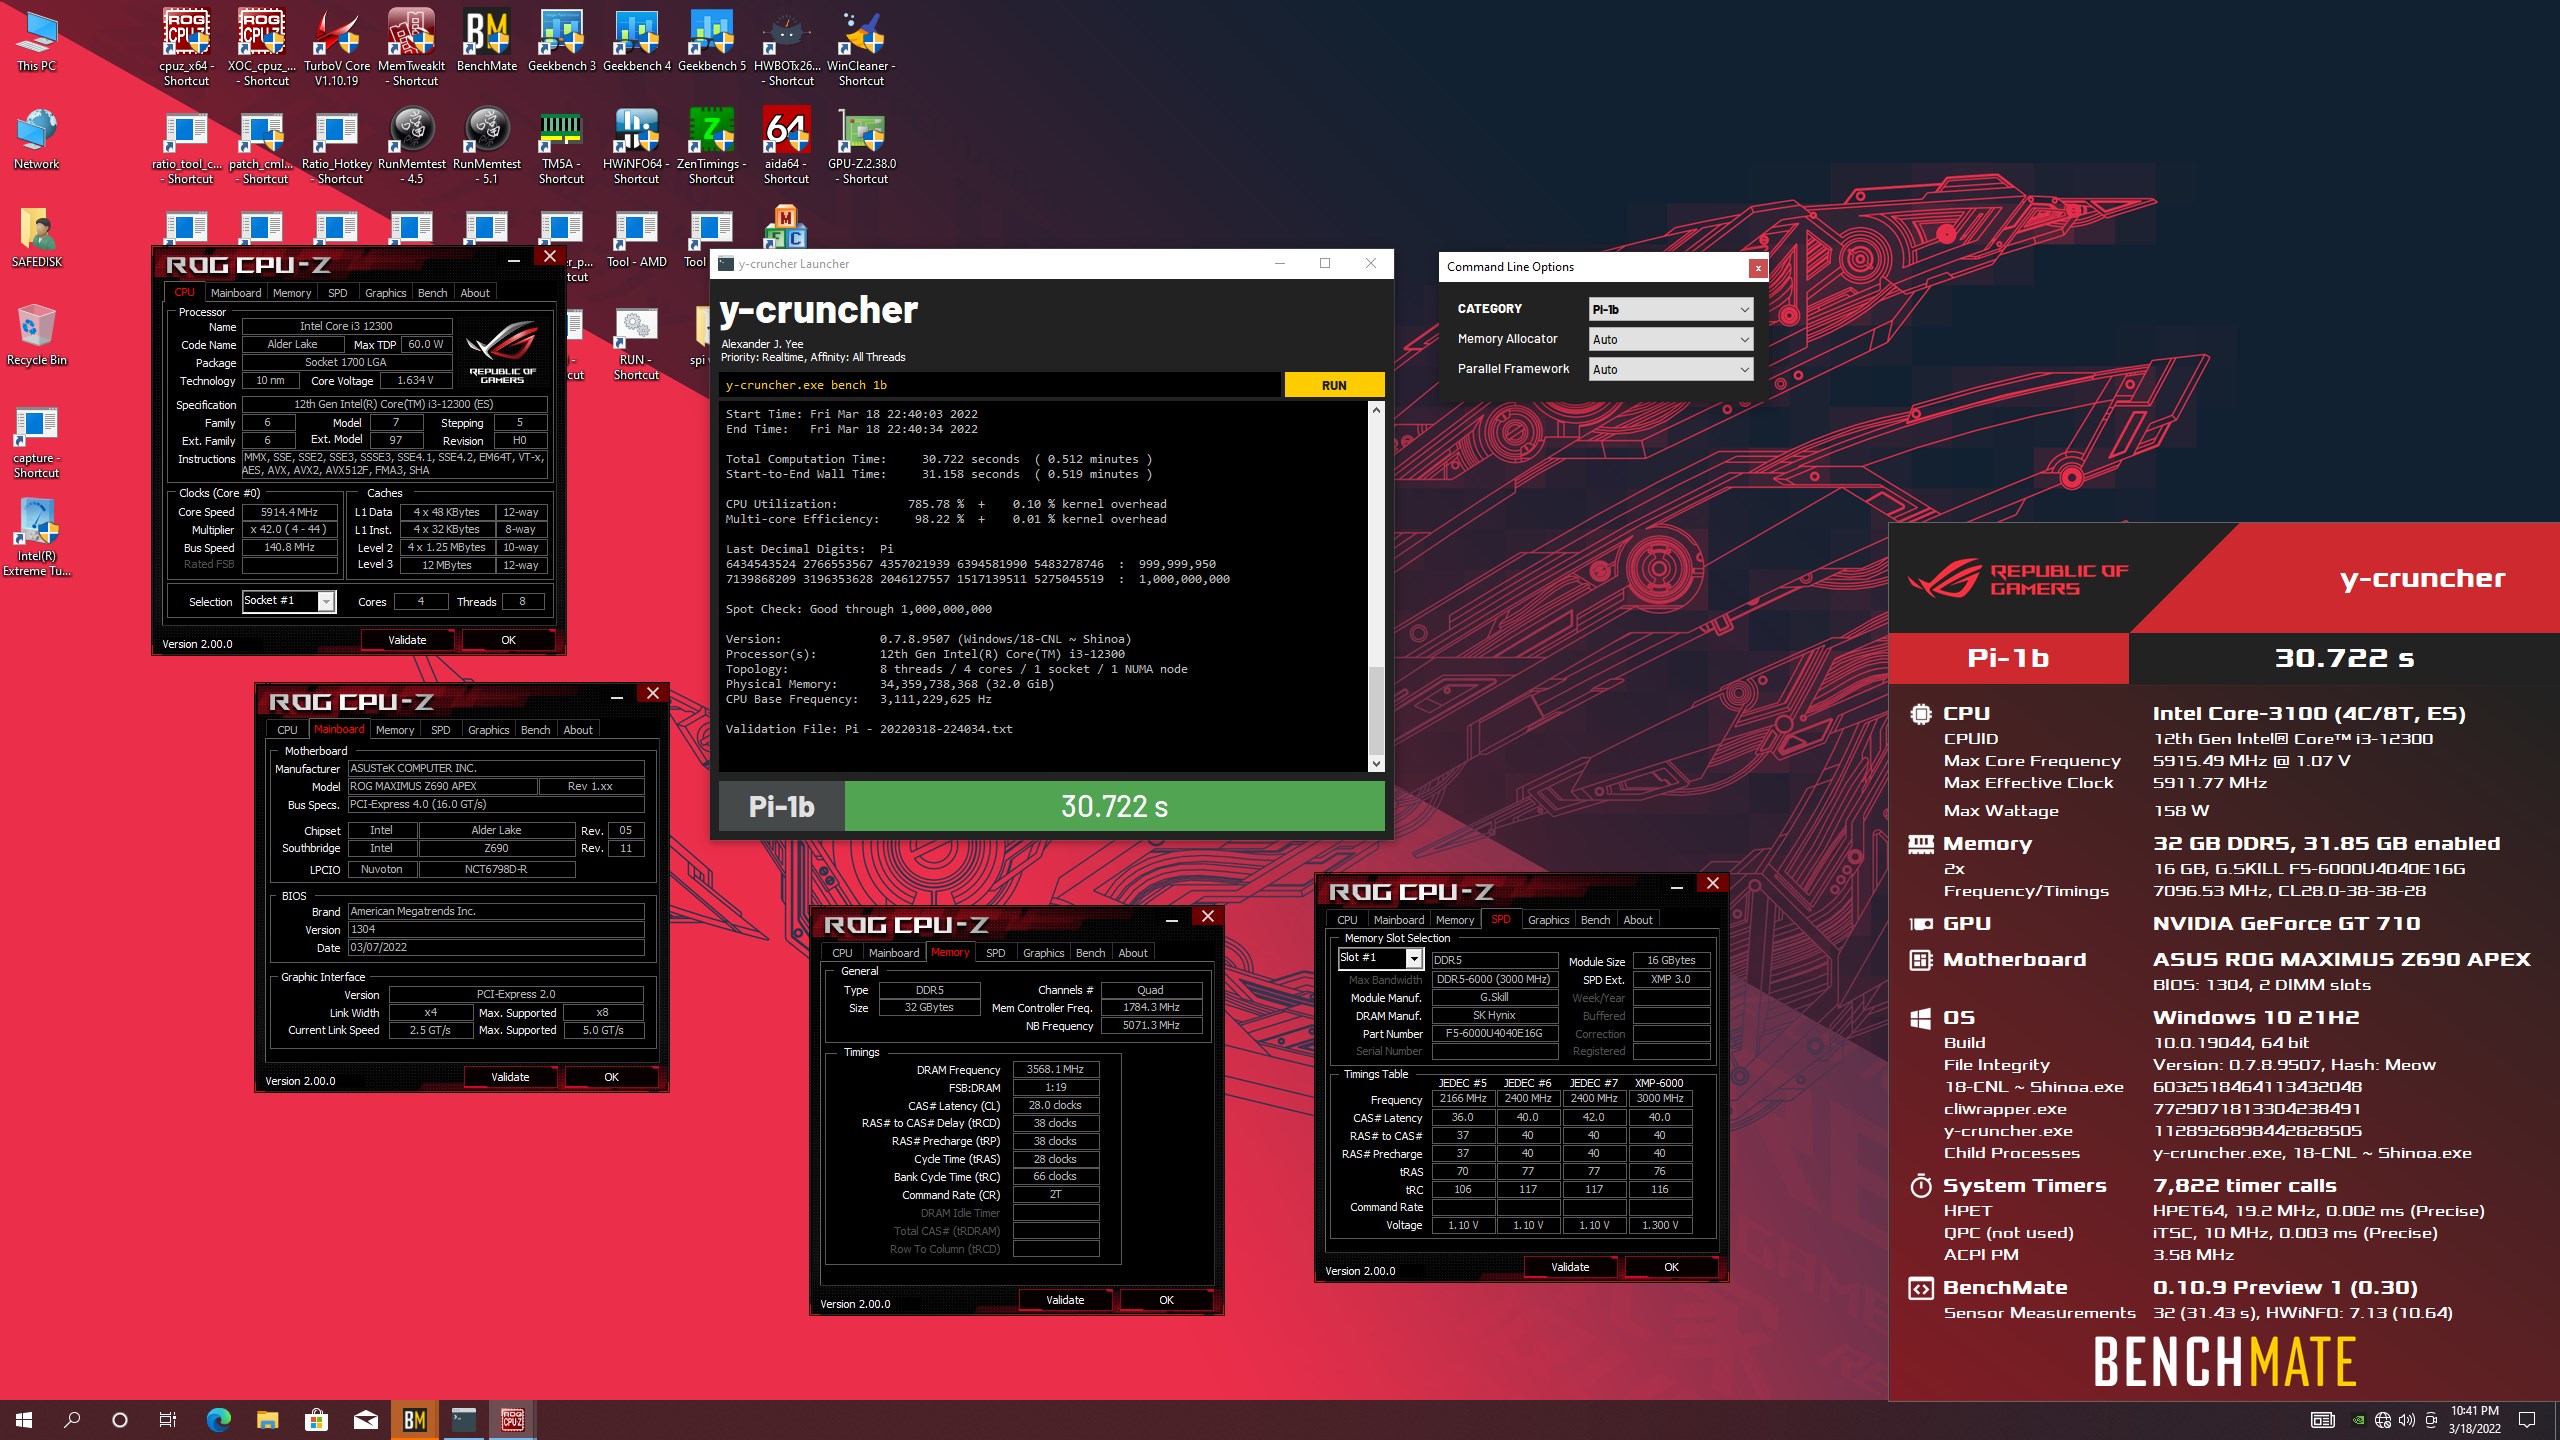
Task: Open the HWBOTx265 shortcut icon
Action: click(787, 46)
